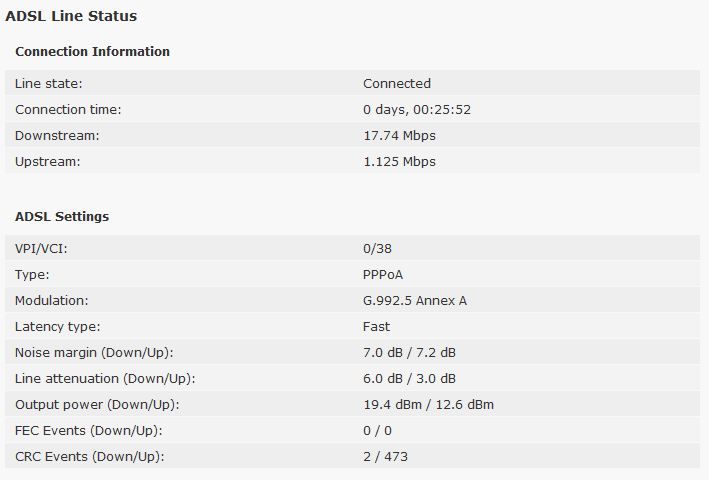This screenshot has width=709, height=480.
Task: Click the ADSL Line Status heading
Action: (71, 16)
